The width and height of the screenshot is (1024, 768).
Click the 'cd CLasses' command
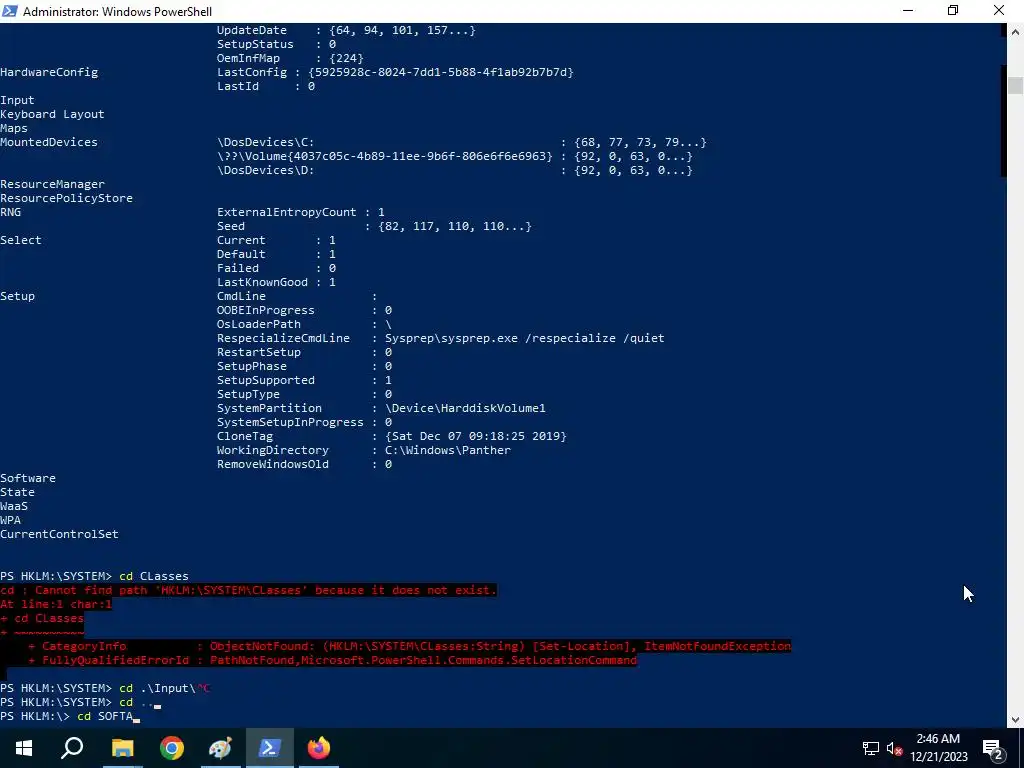(153, 576)
